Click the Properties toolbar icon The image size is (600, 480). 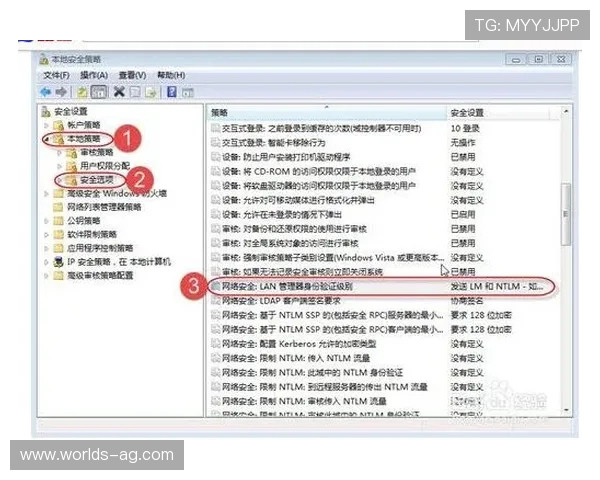pyautogui.click(x=135, y=92)
